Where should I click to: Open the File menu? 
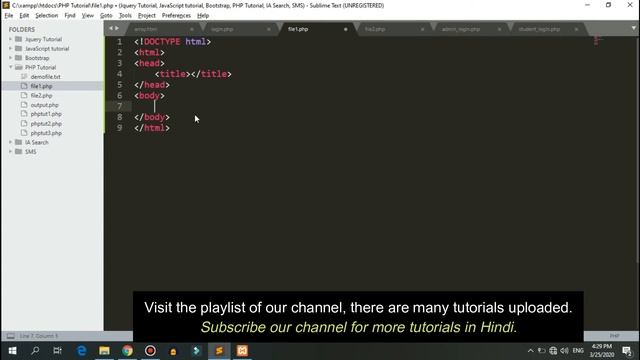click(9, 16)
